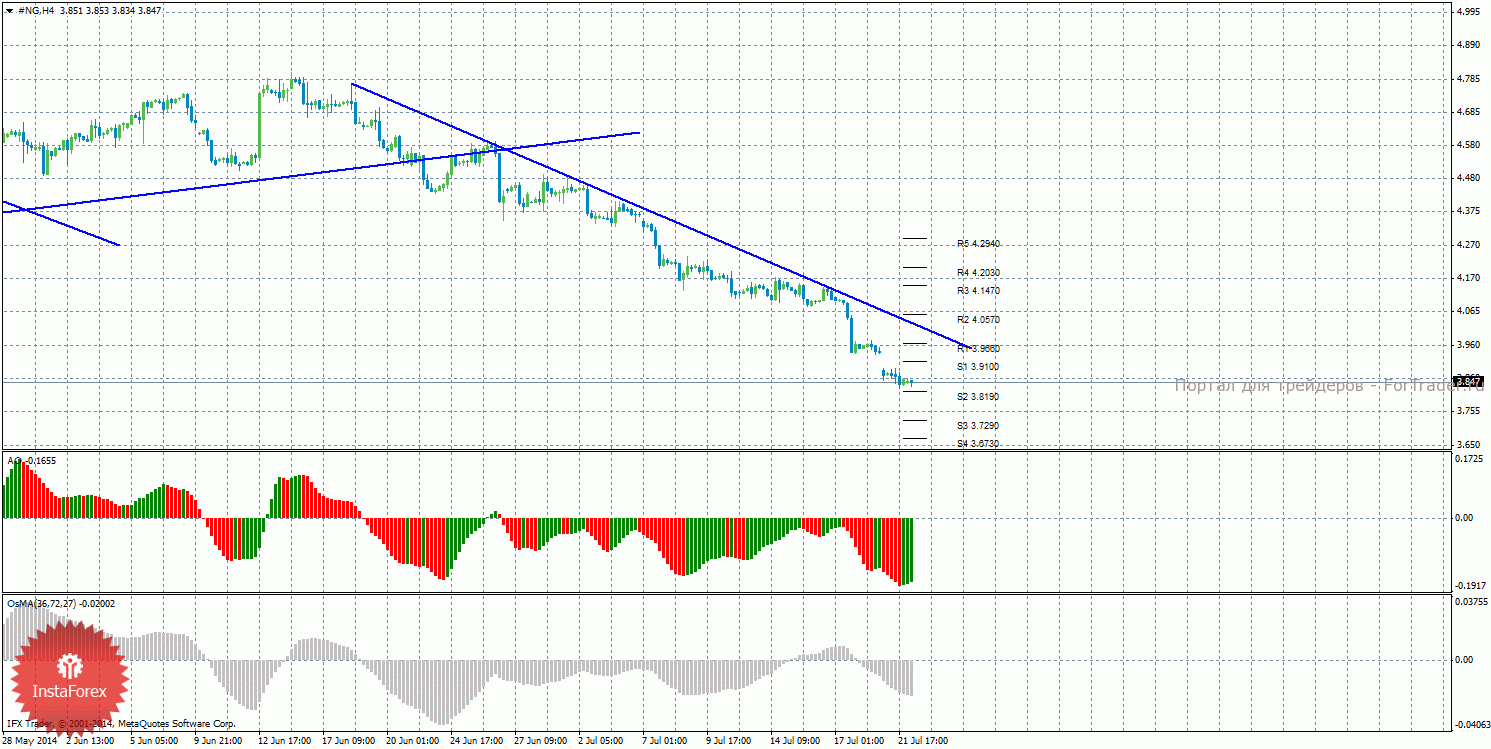Click the 7 Jul 01:00 time label
The width and height of the screenshot is (1491, 749).
pos(664,741)
